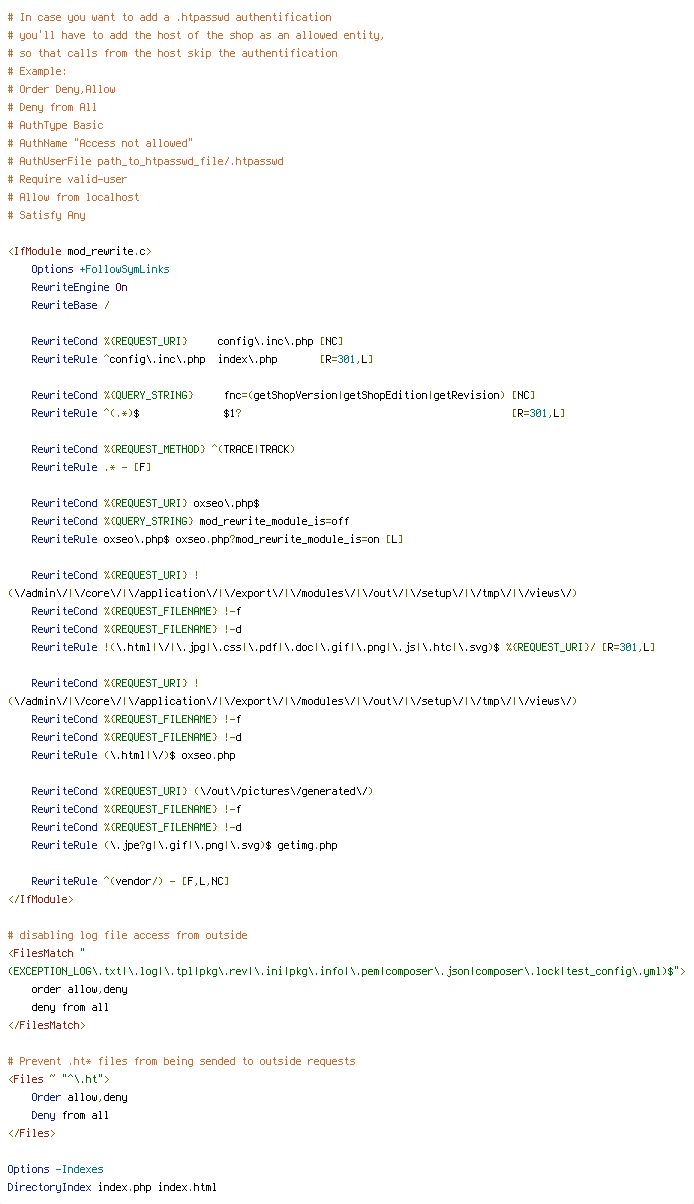Select the 'RewriteRule (\.html|\/)$ oxseo.php' line

click(133, 755)
